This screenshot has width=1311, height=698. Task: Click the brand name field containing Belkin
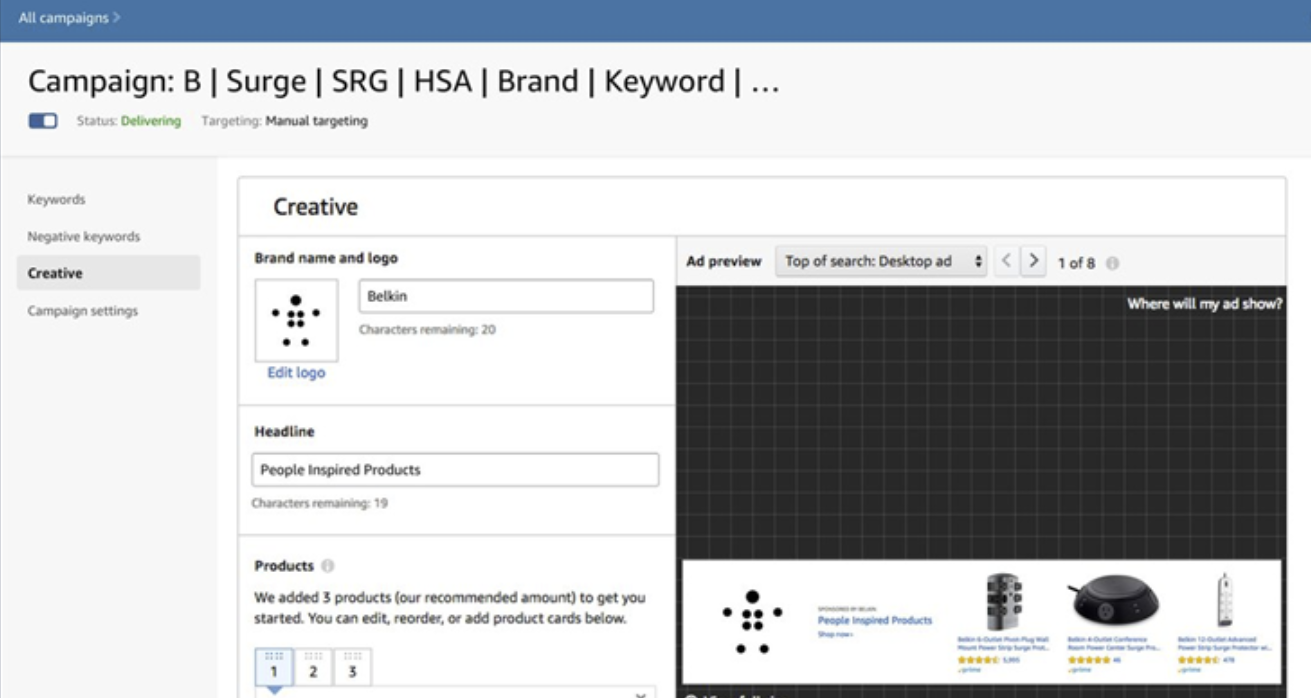click(x=506, y=297)
